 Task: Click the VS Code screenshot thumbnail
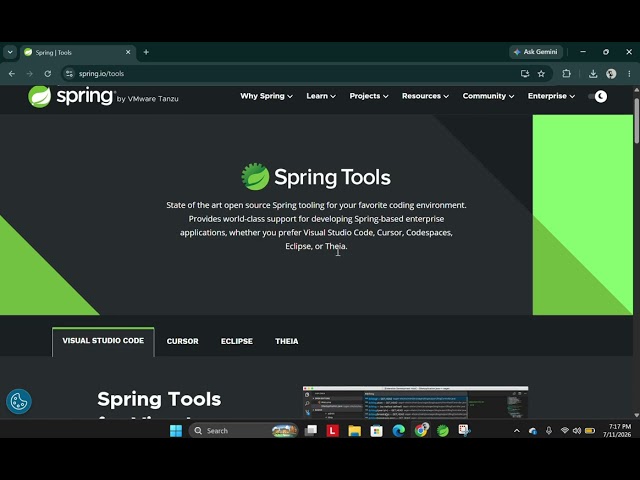[x=415, y=402]
